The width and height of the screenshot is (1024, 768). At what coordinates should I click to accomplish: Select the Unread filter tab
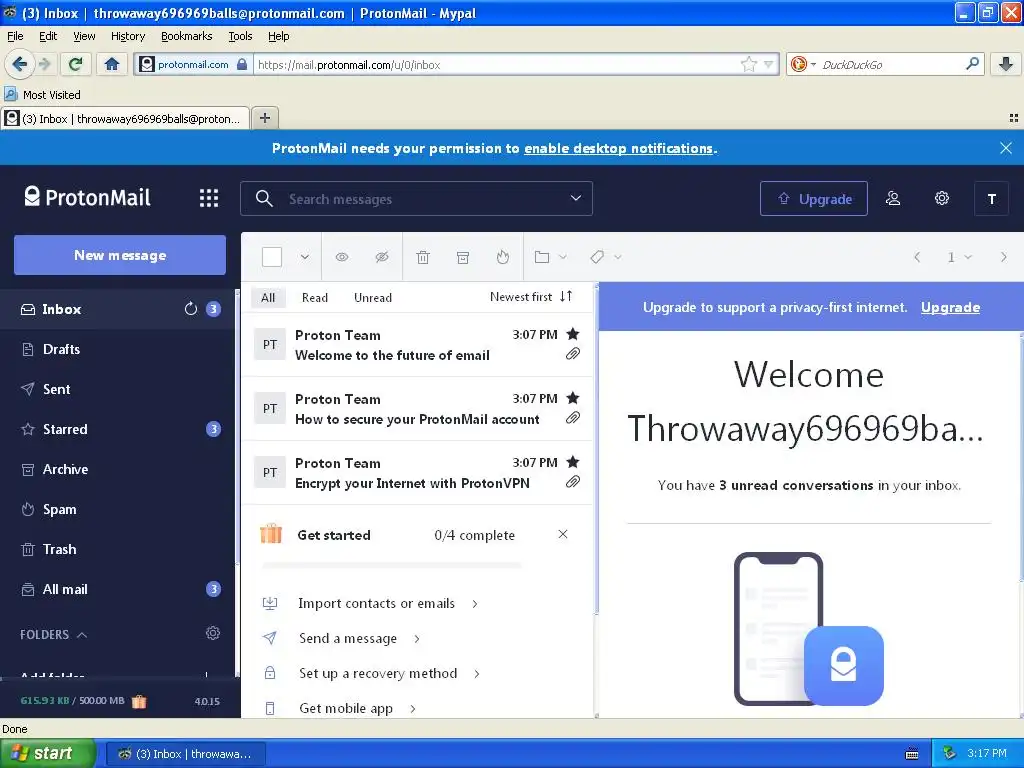(x=373, y=298)
